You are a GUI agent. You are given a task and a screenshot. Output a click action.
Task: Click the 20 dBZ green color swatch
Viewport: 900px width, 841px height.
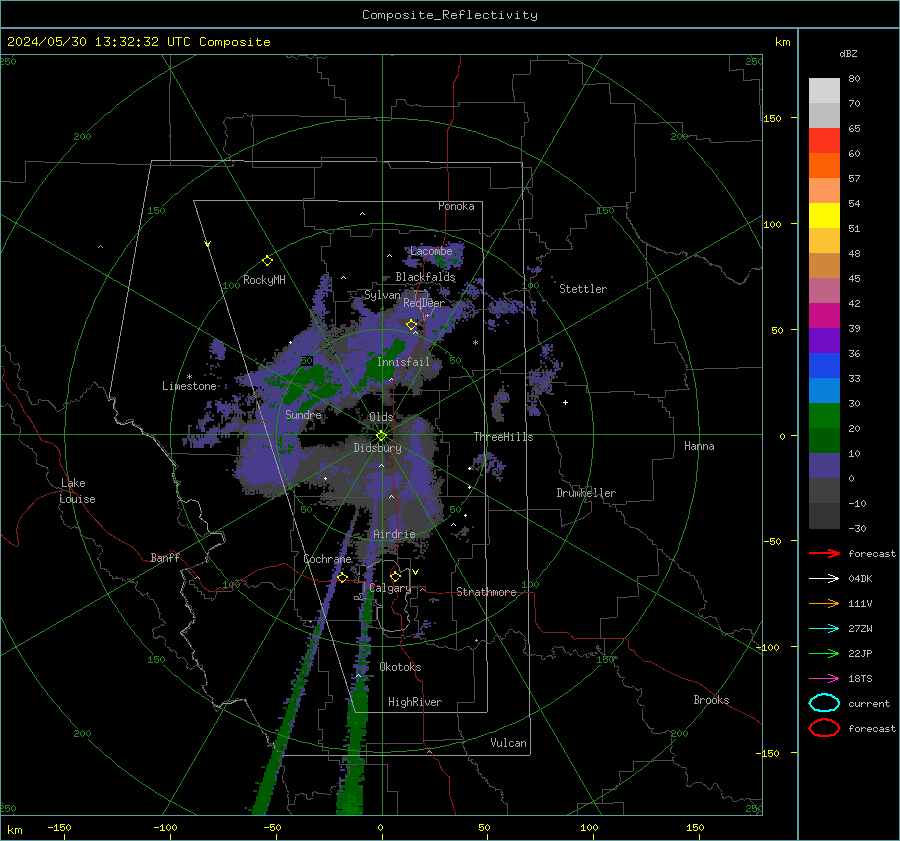click(824, 416)
